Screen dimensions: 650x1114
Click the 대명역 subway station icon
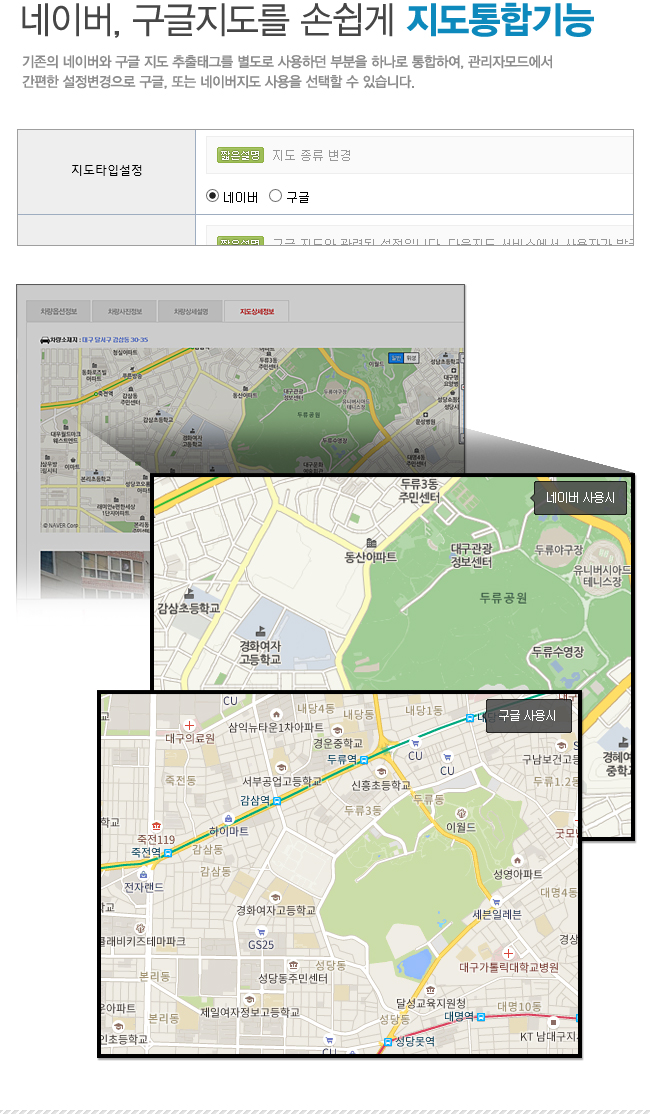[x=482, y=1017]
